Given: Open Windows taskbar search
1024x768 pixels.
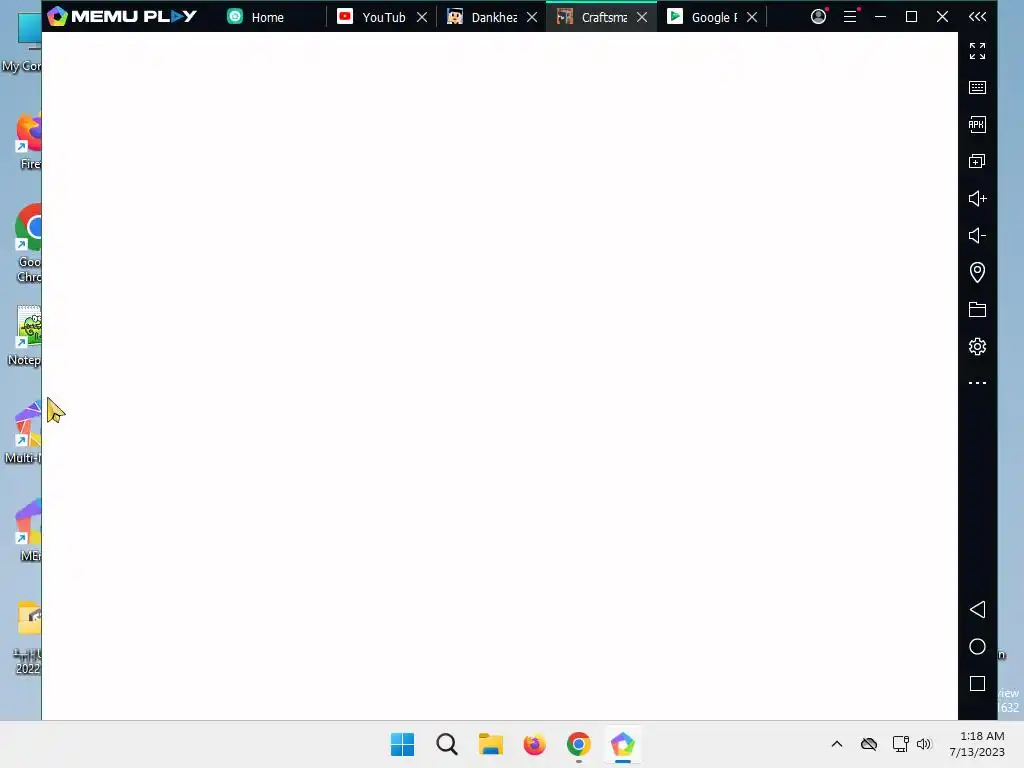Looking at the screenshot, I should coord(447,744).
